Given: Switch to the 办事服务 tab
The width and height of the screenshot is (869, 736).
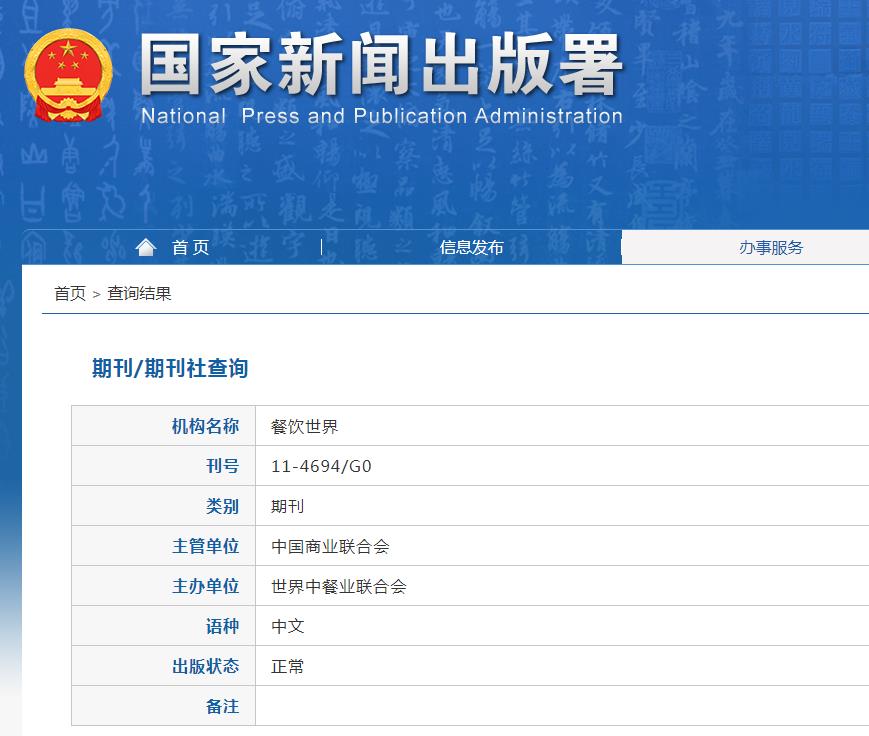Looking at the screenshot, I should (770, 248).
